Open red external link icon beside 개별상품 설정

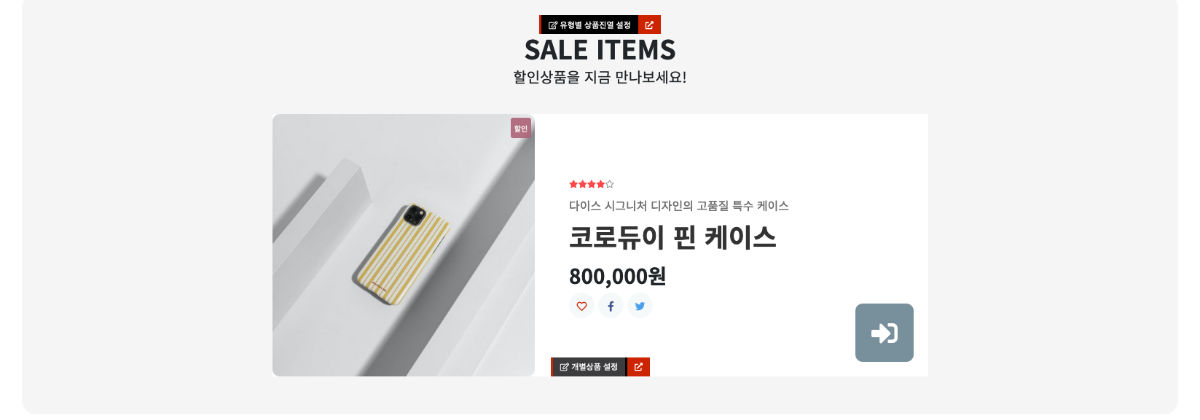638,367
